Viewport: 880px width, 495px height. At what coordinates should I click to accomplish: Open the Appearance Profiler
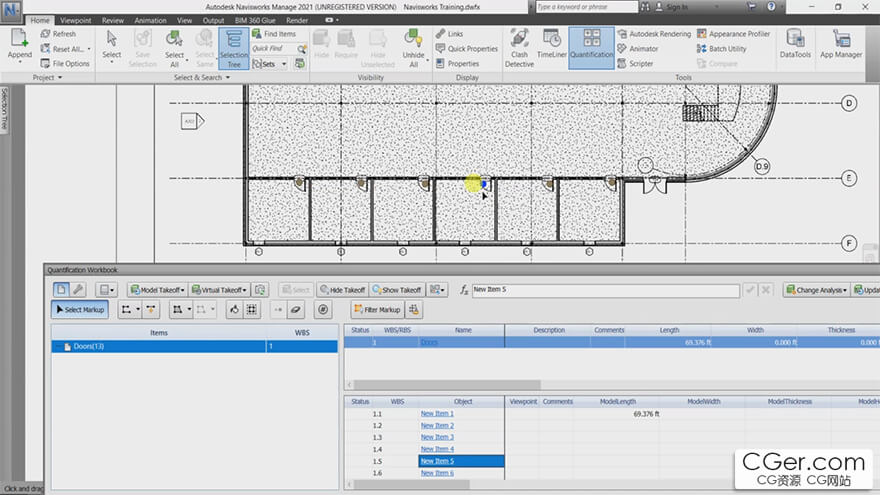coord(734,34)
